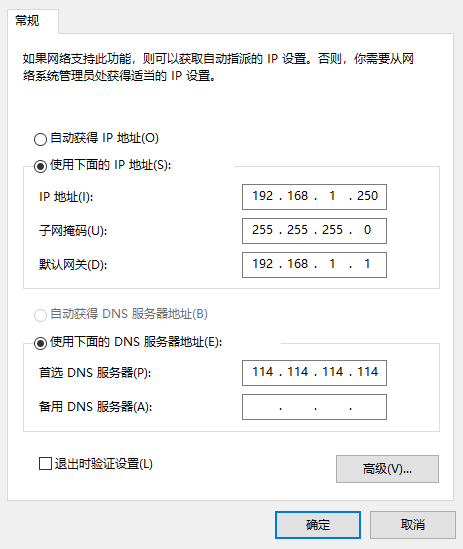
Task: Click the 子网掩码 input field
Action: point(315,231)
